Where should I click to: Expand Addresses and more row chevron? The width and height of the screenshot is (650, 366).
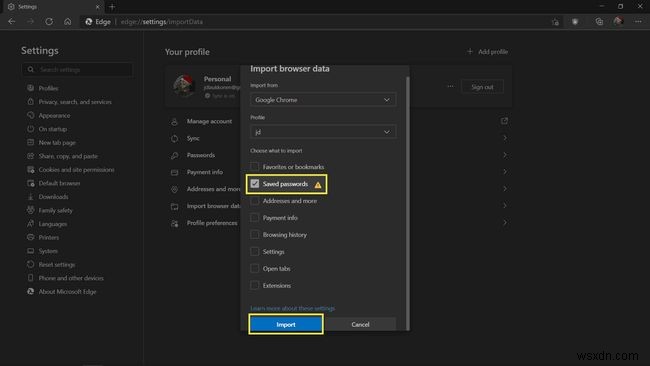point(504,189)
